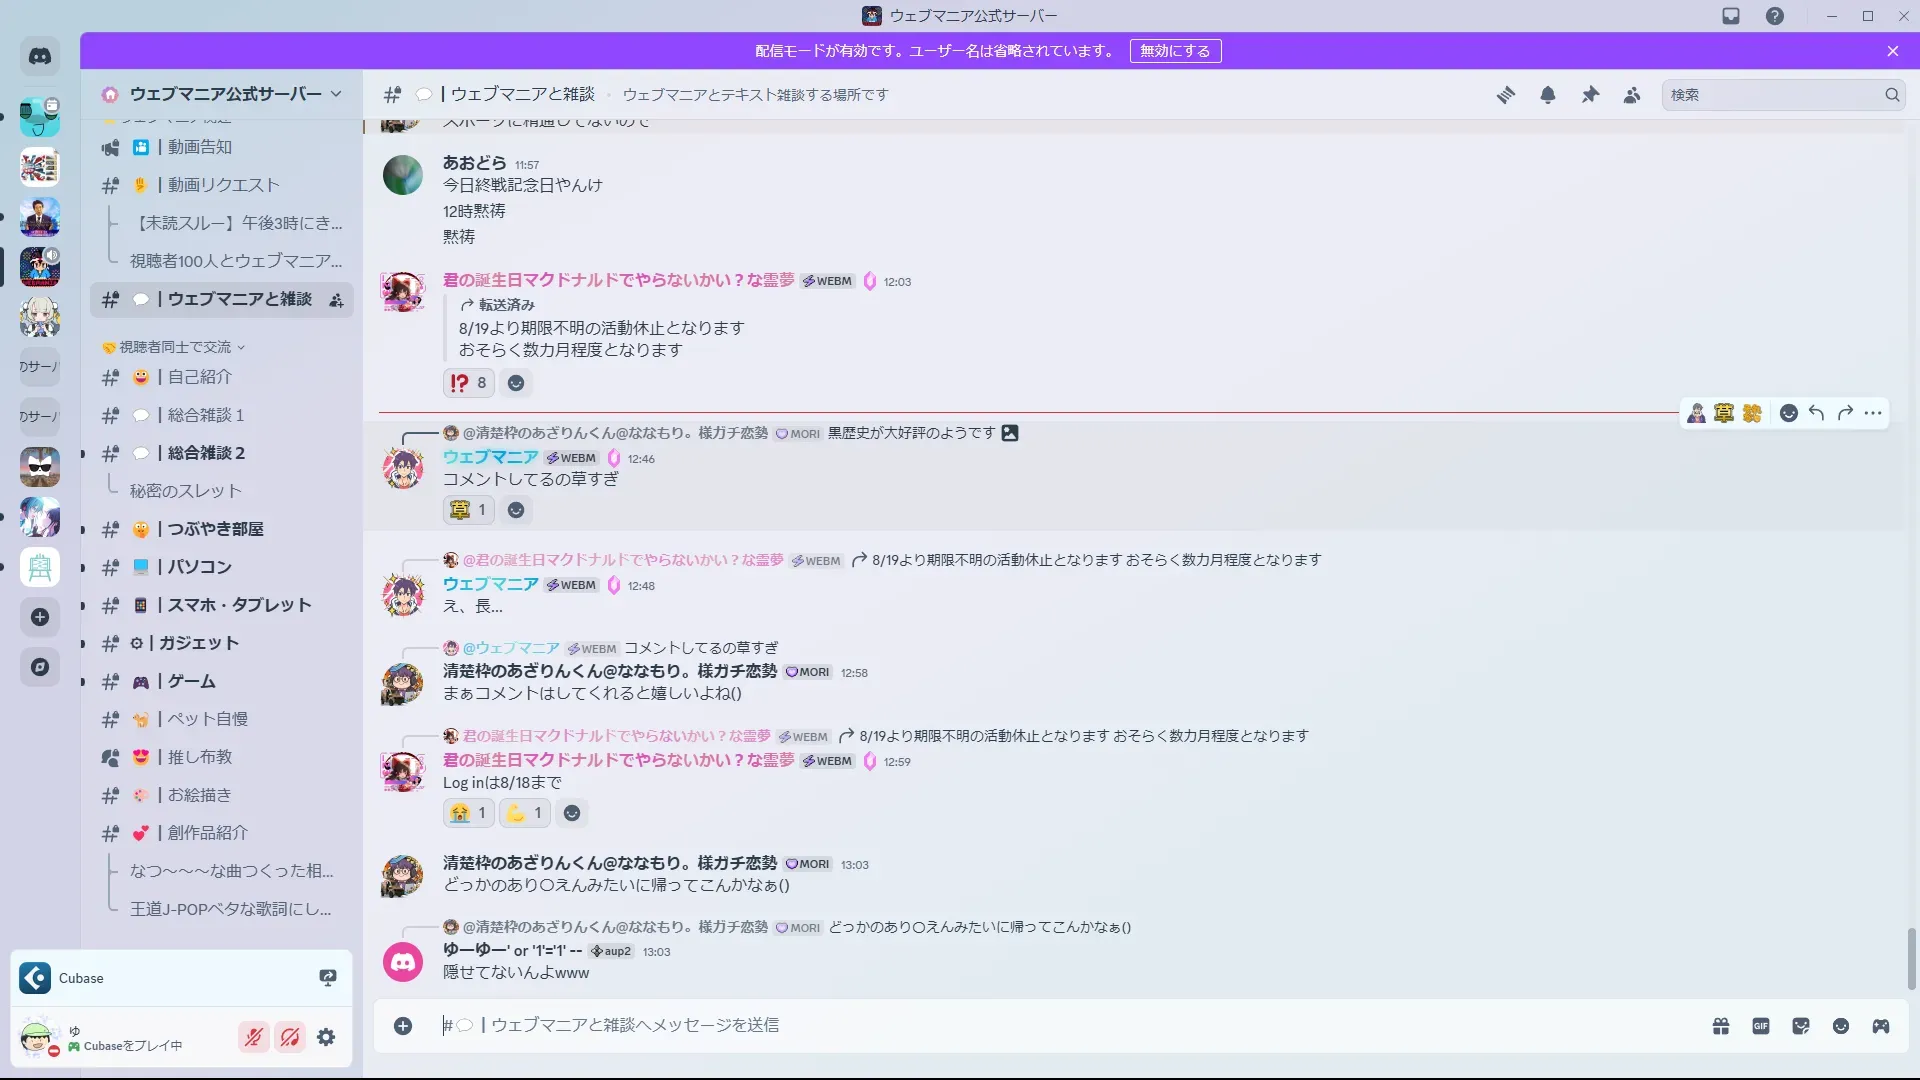Collapse the 視聴者同士で交流 category

pyautogui.click(x=175, y=347)
